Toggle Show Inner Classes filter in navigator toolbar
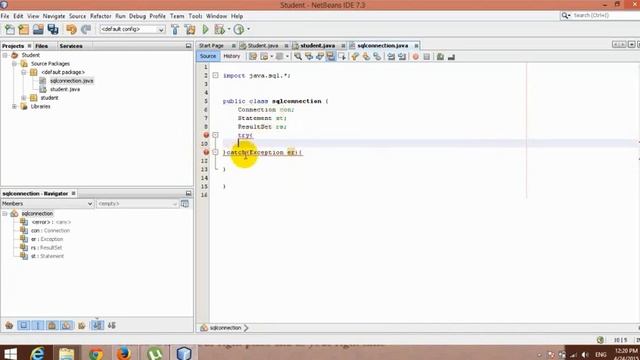 tap(67, 325)
